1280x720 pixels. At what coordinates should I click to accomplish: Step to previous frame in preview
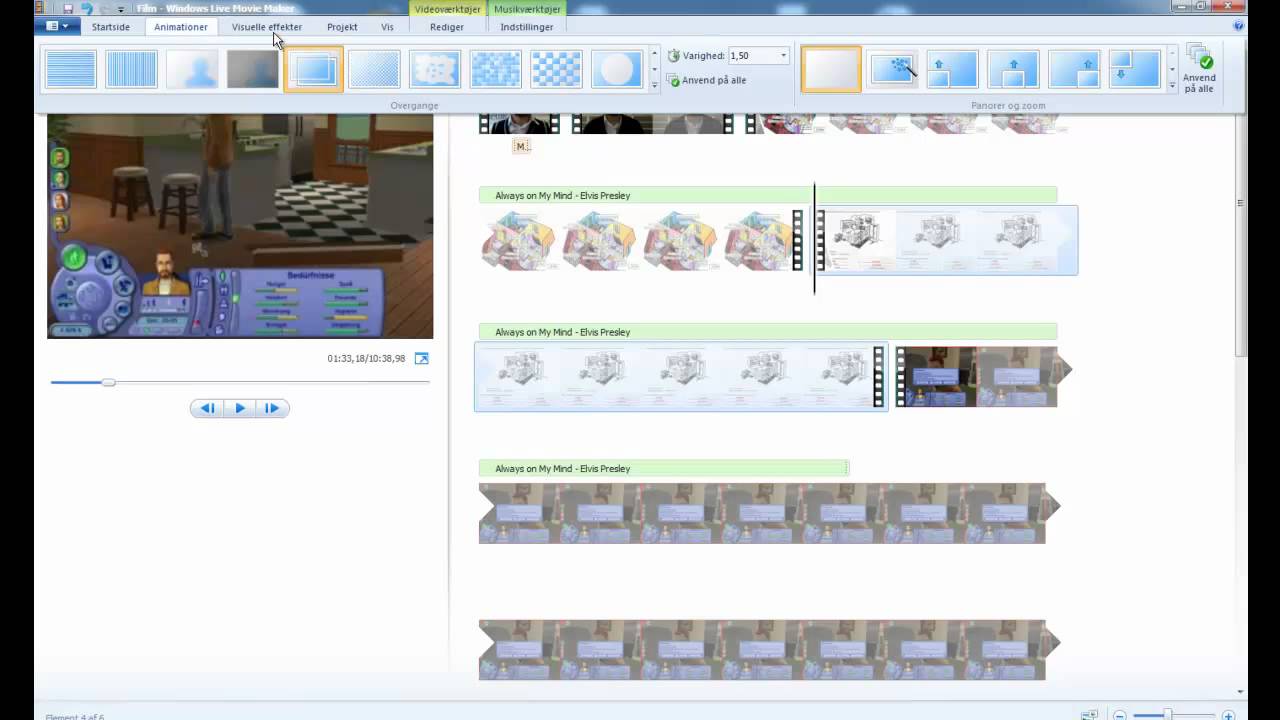(x=207, y=408)
